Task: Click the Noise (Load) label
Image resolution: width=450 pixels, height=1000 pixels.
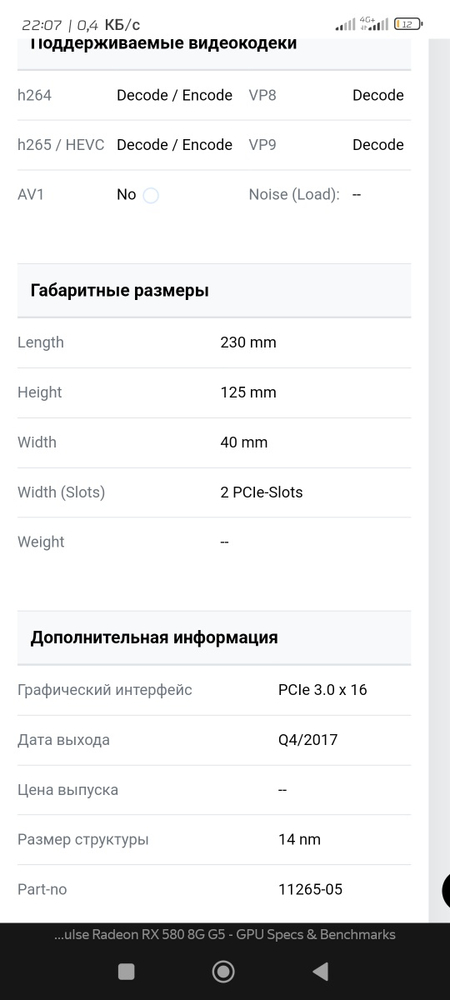Action: coord(294,195)
